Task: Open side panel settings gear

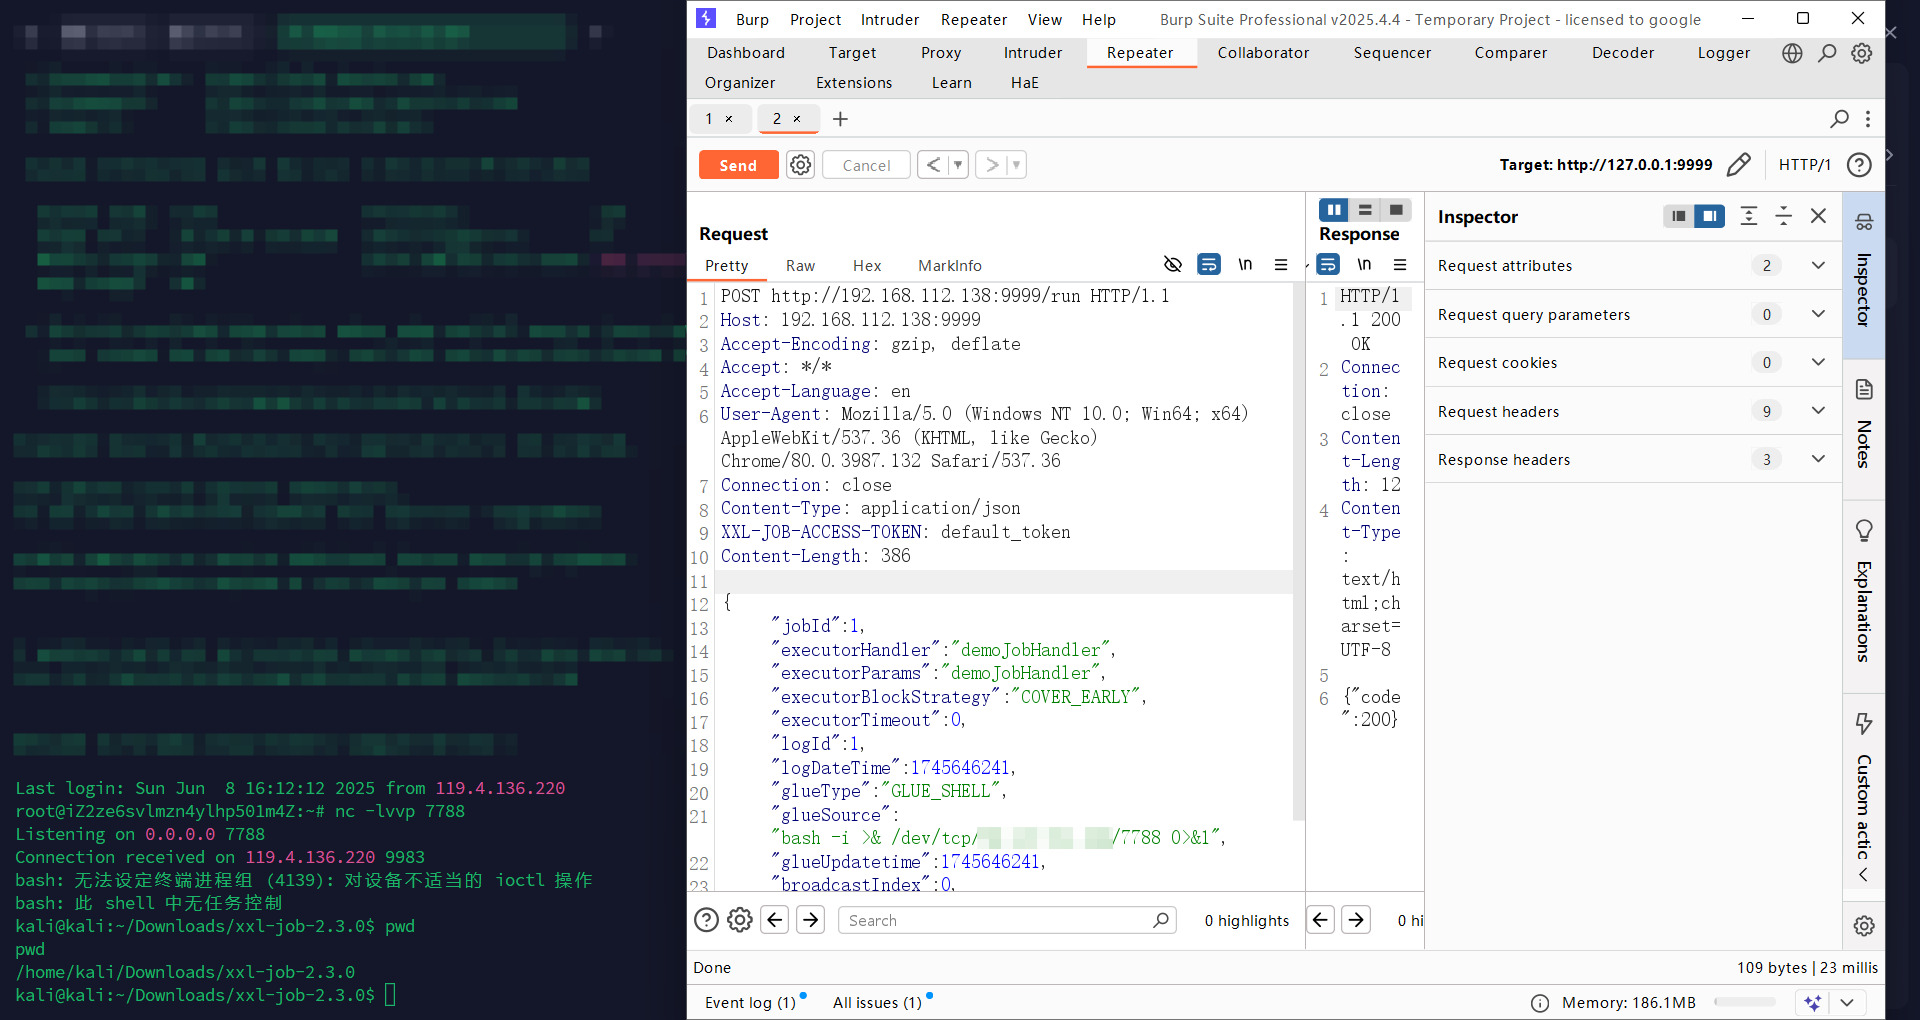Action: pos(1864,926)
